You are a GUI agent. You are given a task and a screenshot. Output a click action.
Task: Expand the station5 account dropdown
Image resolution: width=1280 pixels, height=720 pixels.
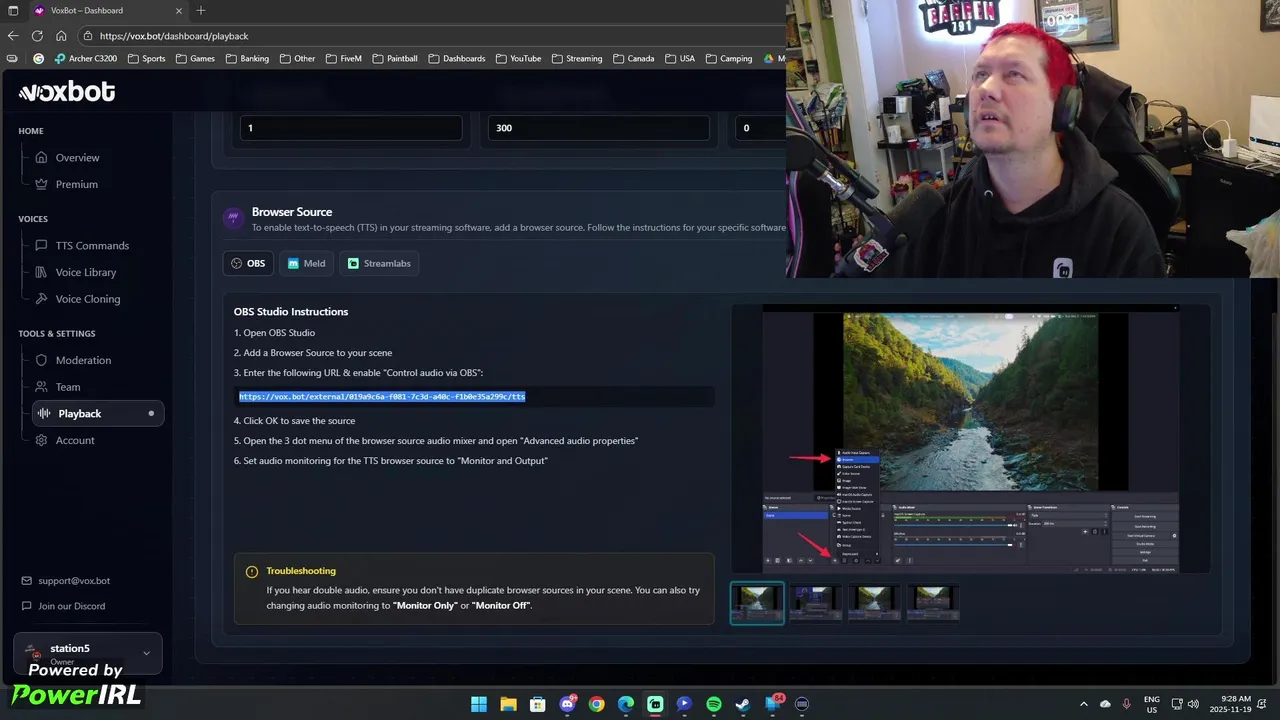pos(88,653)
